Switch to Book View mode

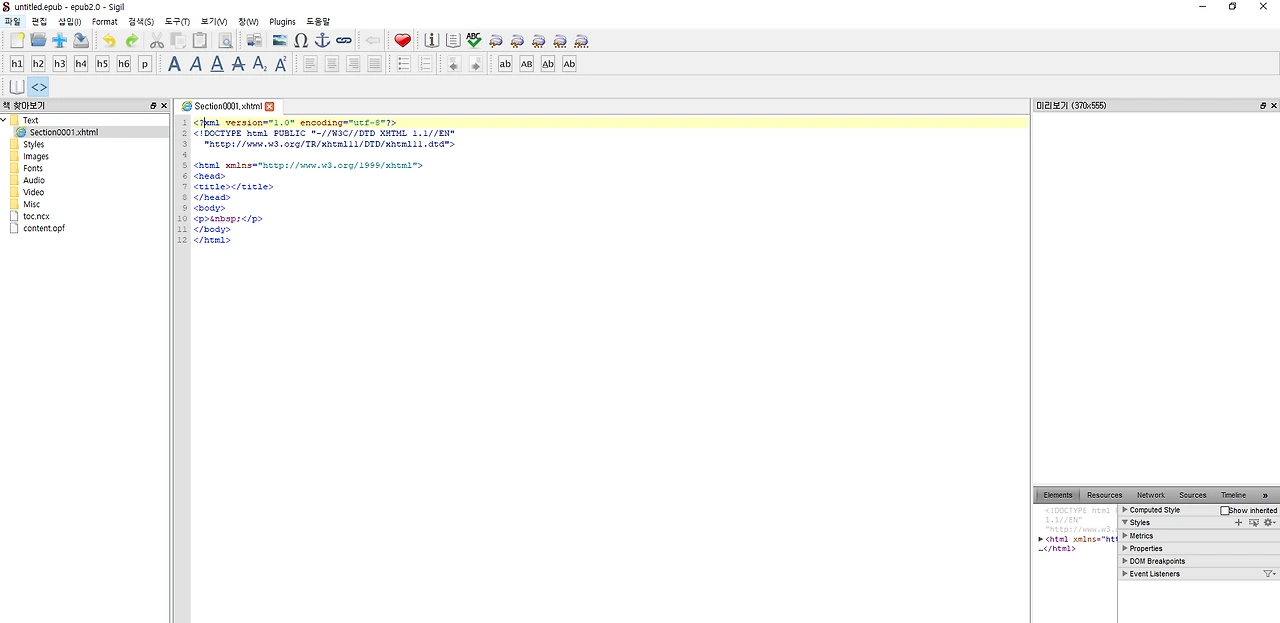tap(17, 87)
